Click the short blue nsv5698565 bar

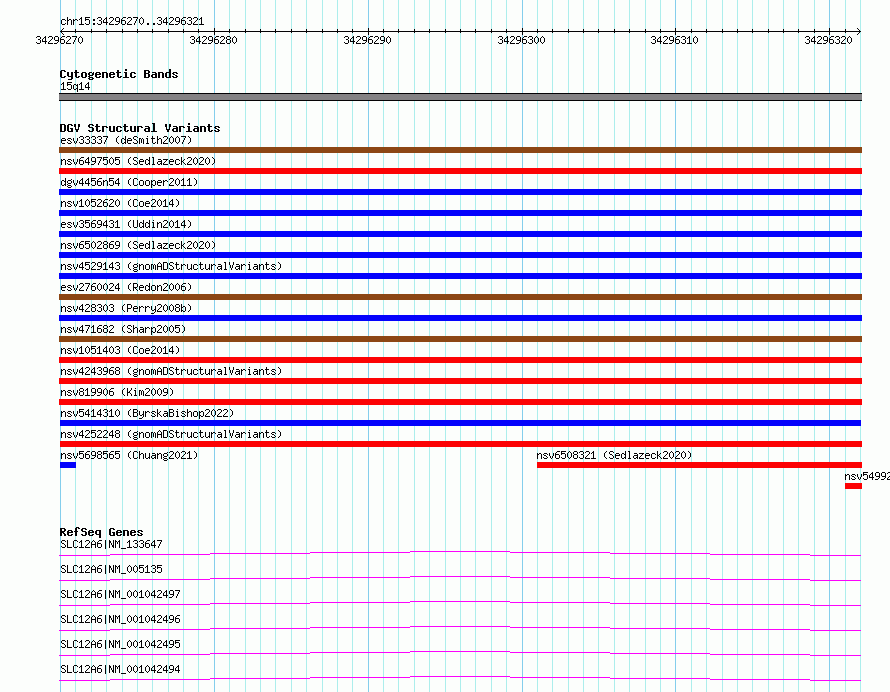(x=68, y=465)
